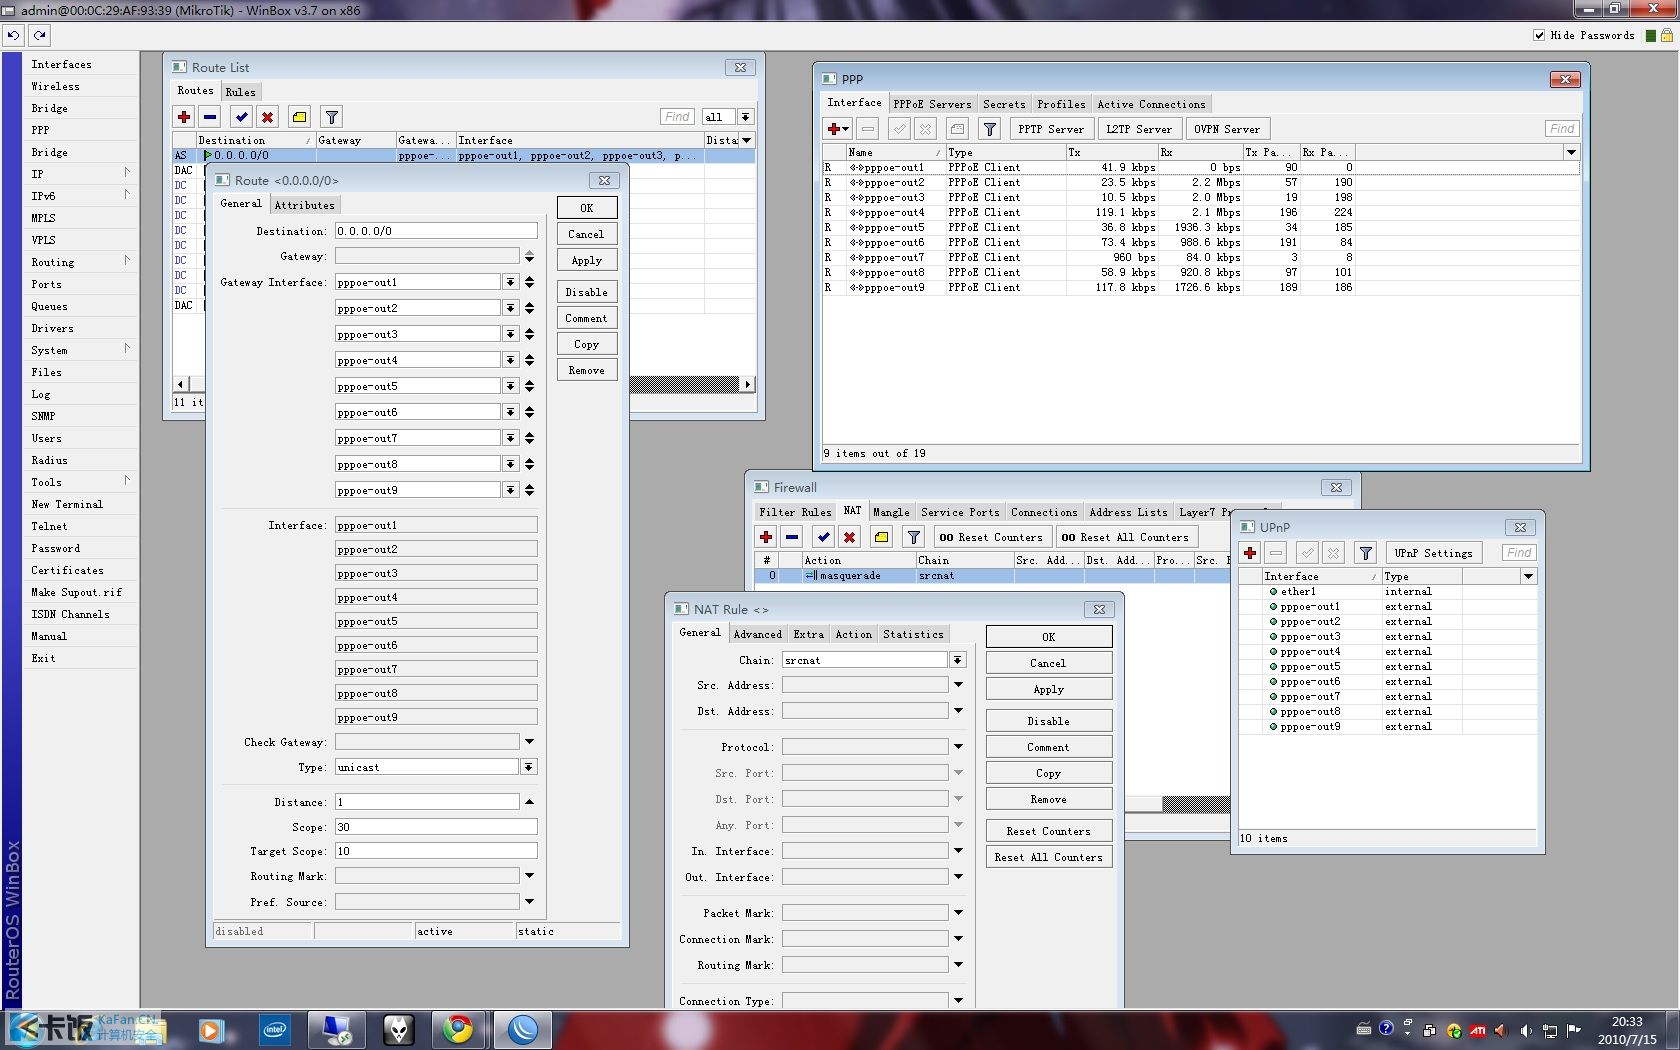The height and width of the screenshot is (1050, 1680).
Task: Open Attributes tab in Route dialog
Action: point(305,205)
